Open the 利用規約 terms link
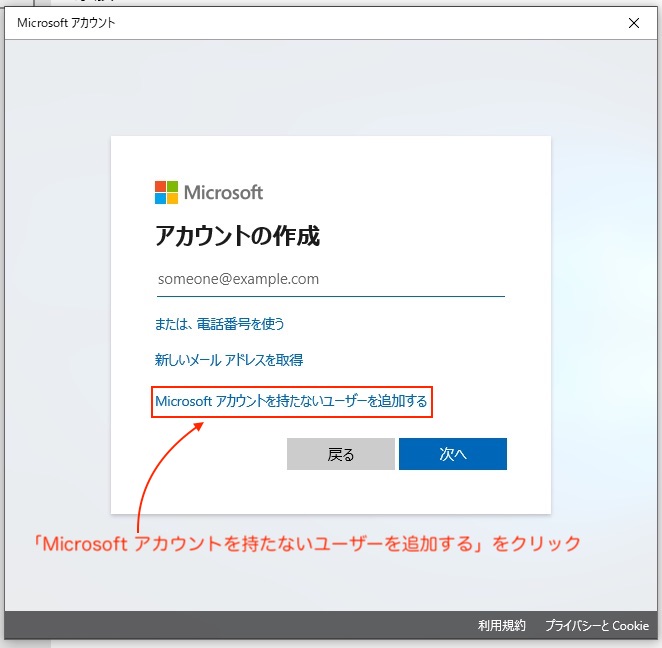662x648 pixels. coord(502,625)
